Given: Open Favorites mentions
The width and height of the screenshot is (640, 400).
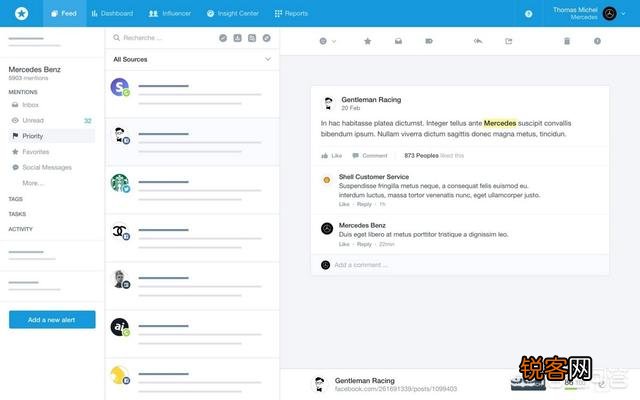Looking at the screenshot, I should (x=31, y=152).
